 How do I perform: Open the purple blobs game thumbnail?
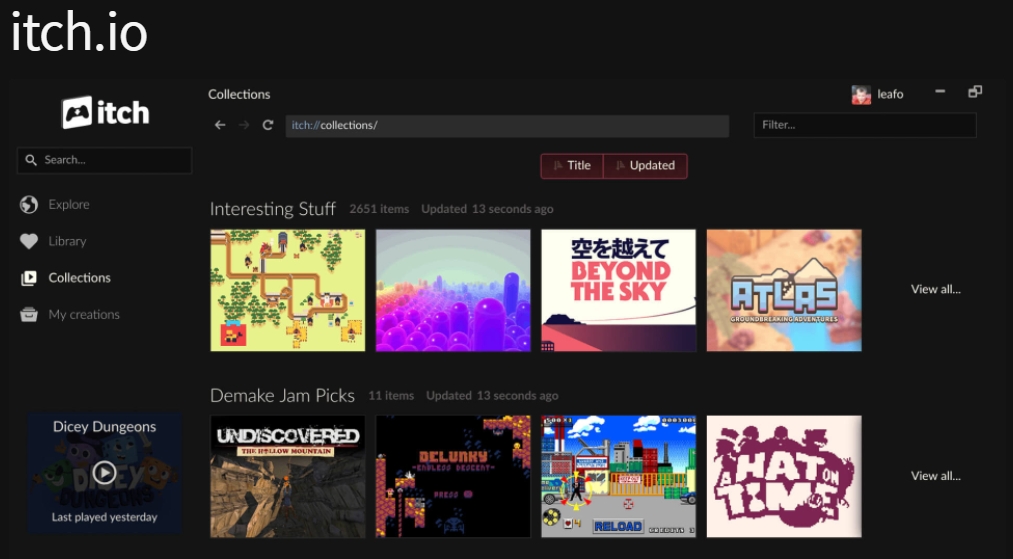pyautogui.click(x=453, y=290)
